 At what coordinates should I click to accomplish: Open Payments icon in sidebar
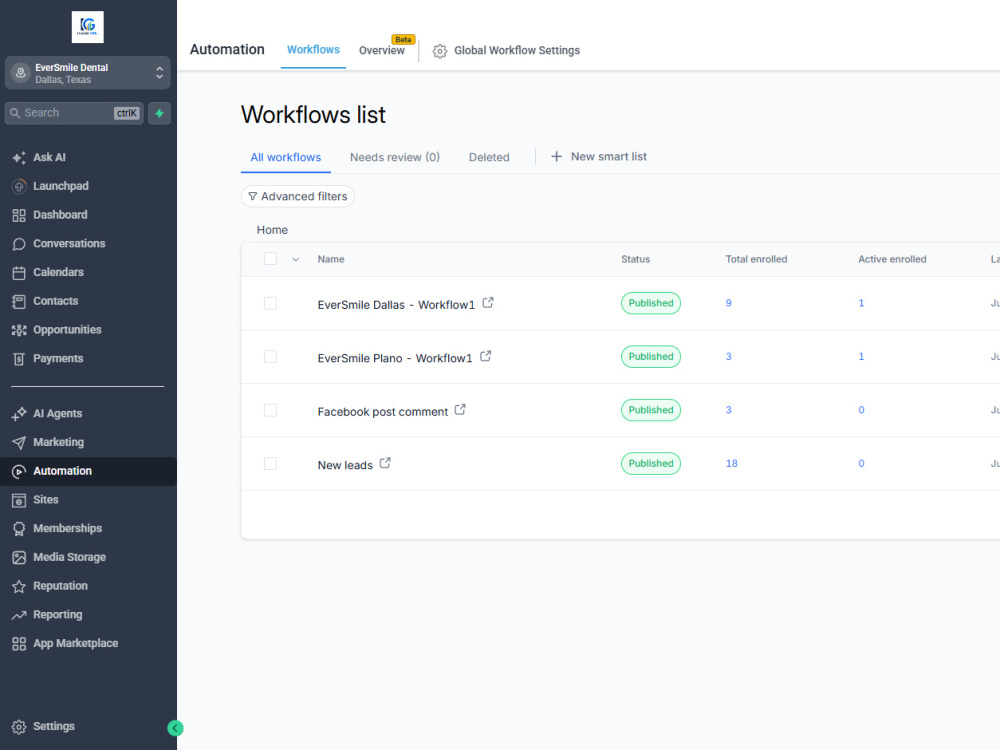tap(19, 358)
